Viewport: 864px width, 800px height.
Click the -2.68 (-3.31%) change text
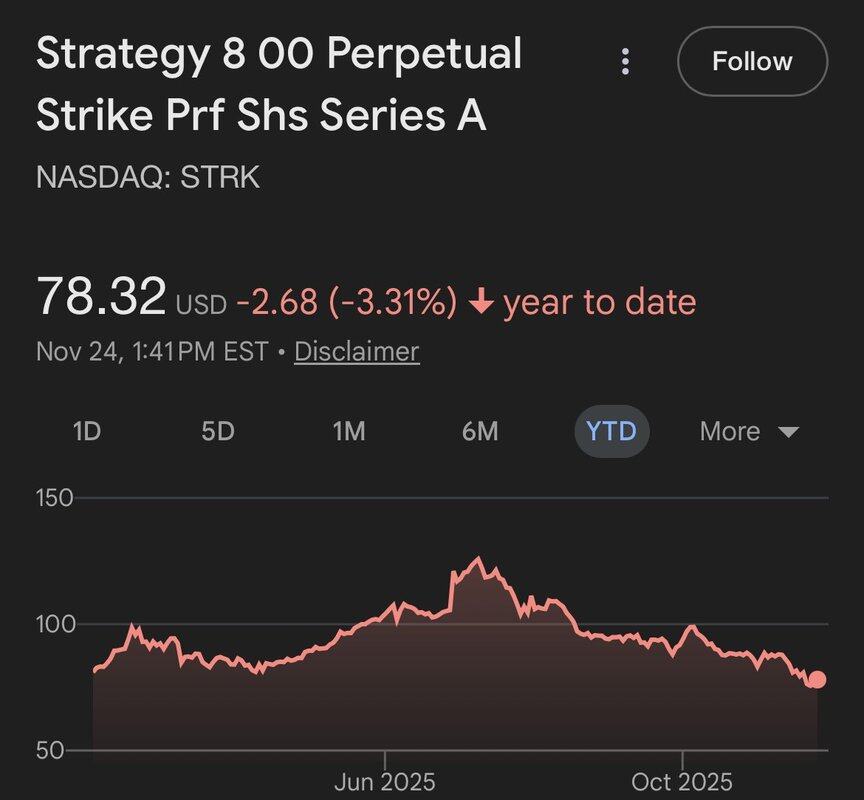[347, 301]
